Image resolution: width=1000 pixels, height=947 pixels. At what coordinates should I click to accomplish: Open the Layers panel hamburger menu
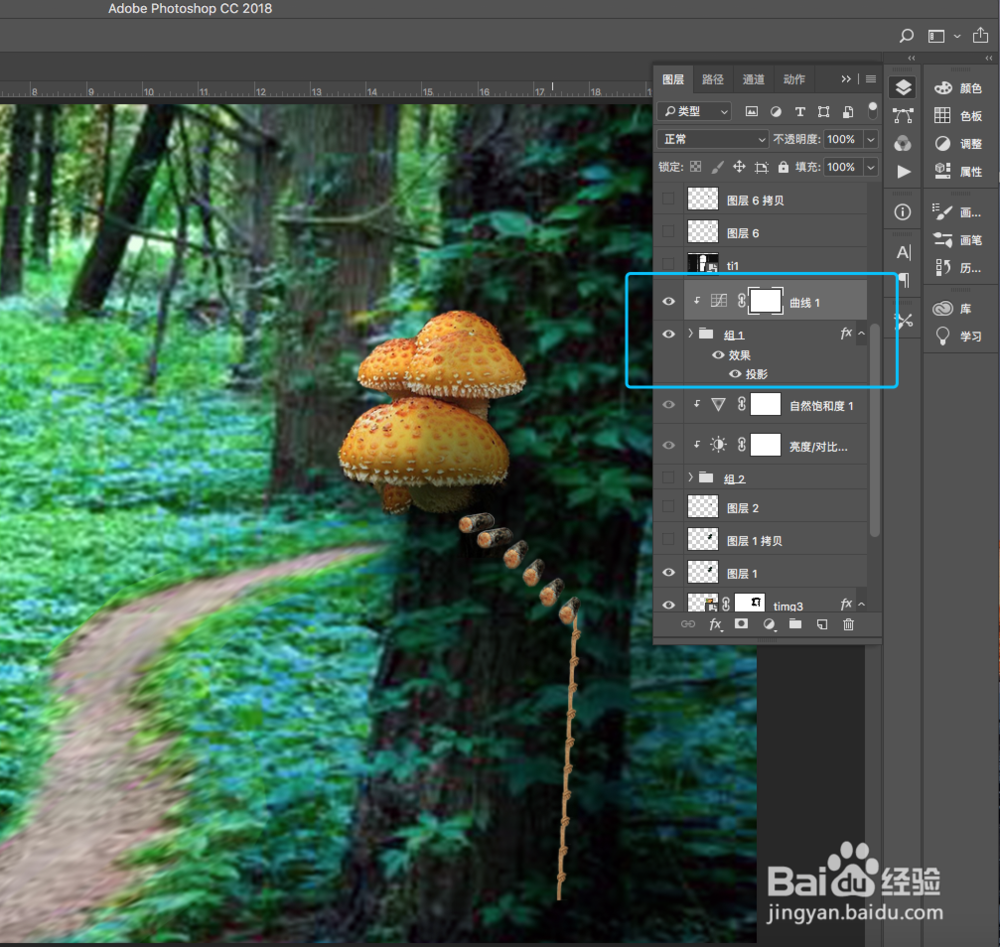(871, 79)
